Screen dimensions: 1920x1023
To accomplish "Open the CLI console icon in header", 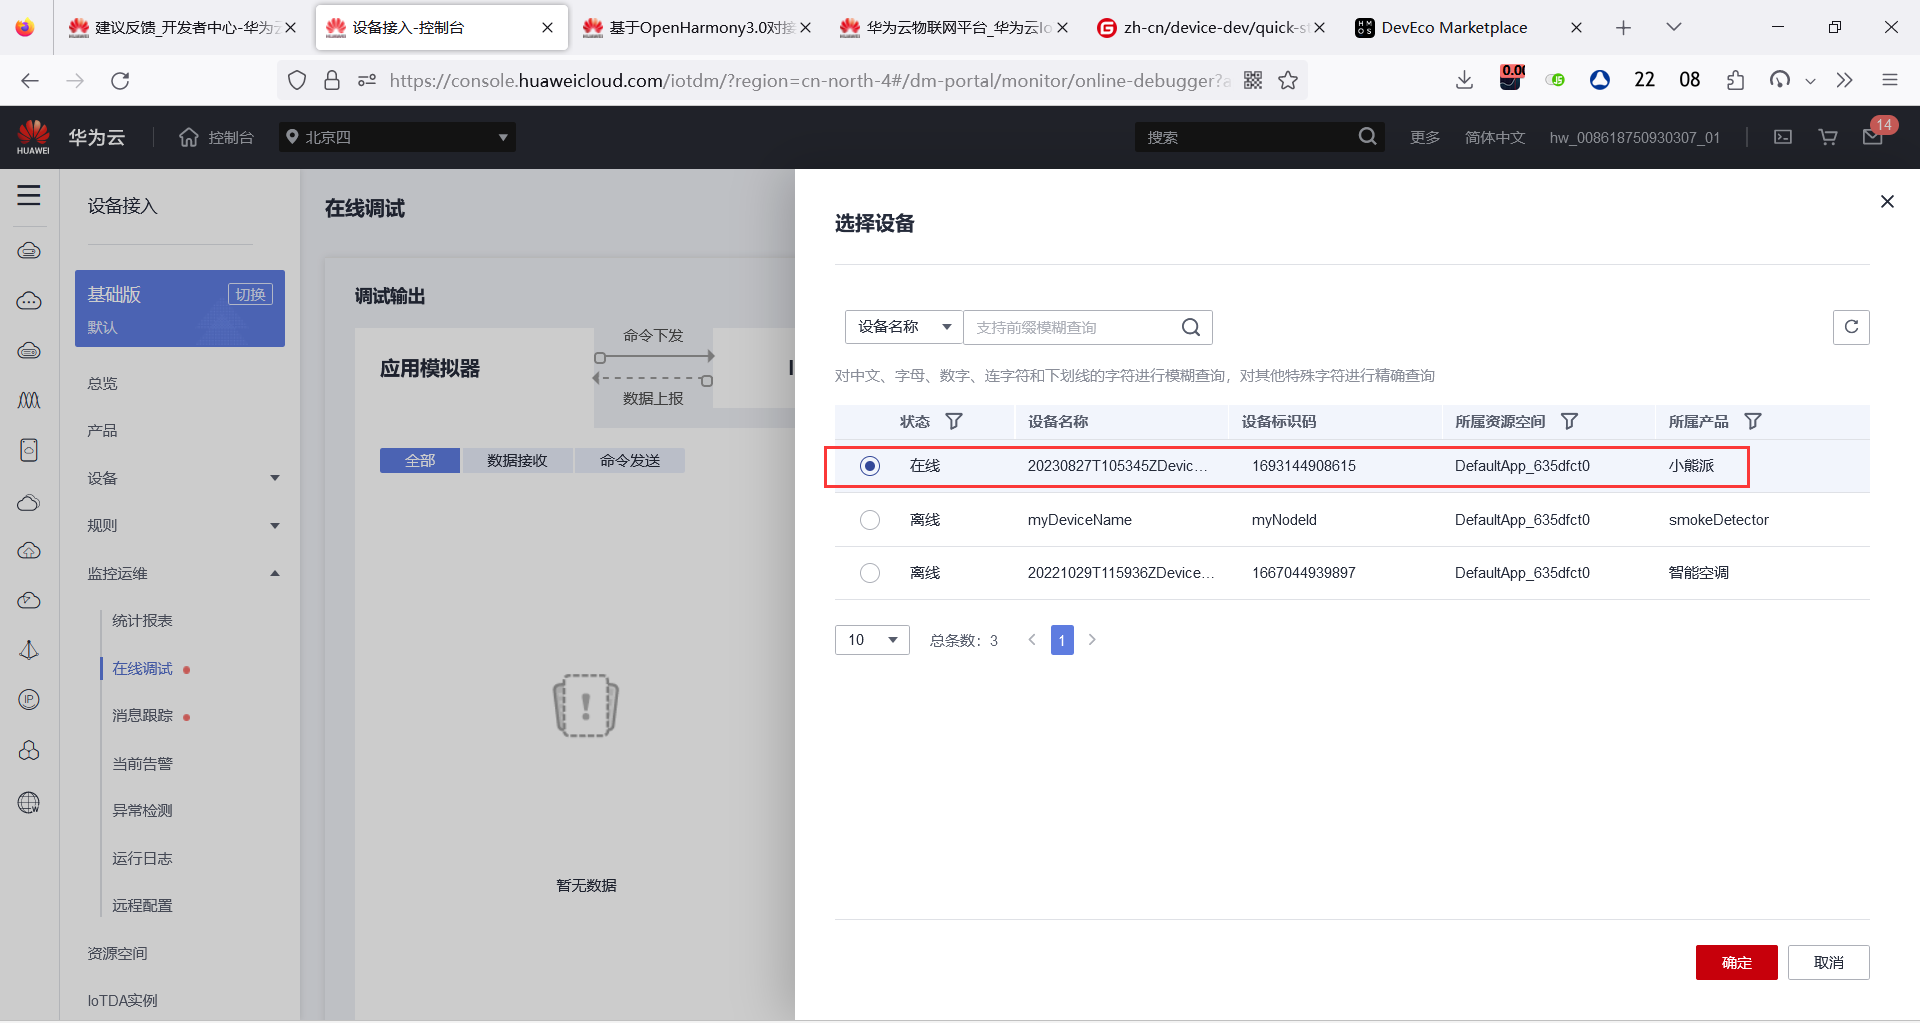I will click(x=1782, y=137).
